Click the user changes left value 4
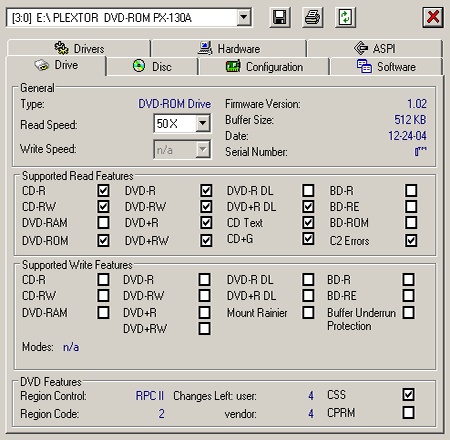450x440 pixels. [x=311, y=396]
